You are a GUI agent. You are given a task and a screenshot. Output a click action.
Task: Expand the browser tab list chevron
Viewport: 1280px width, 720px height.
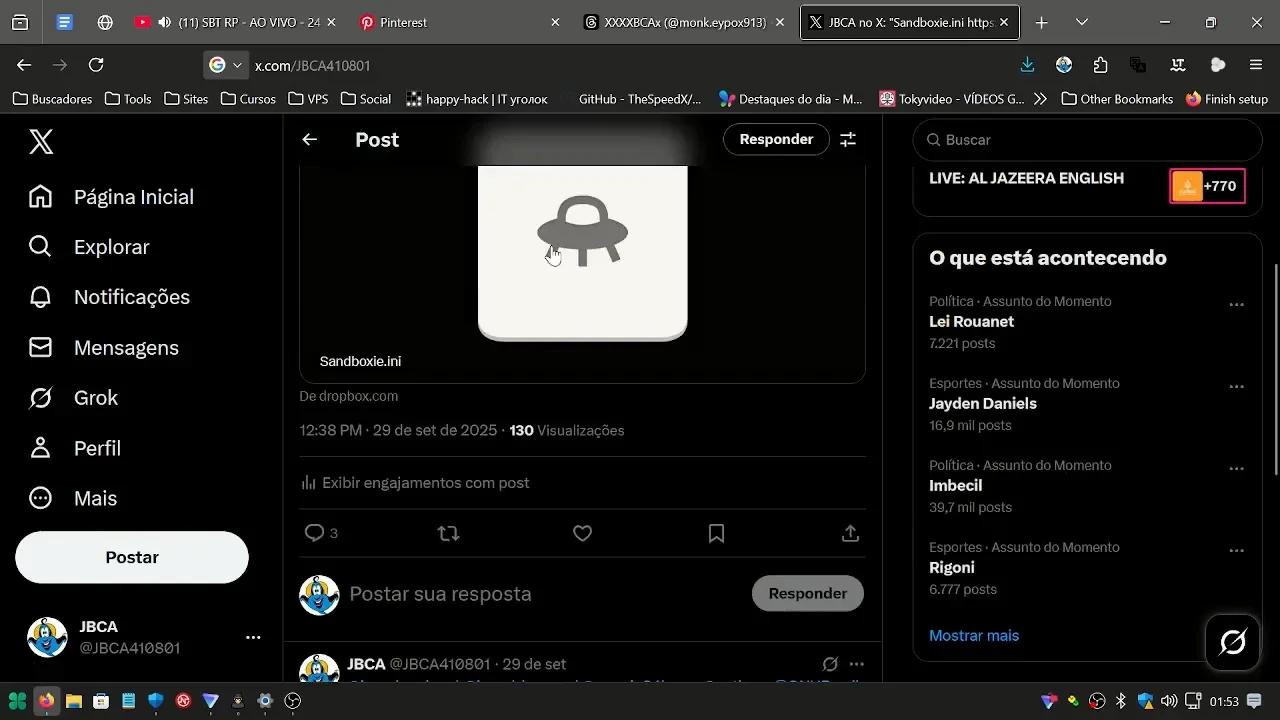(1082, 22)
